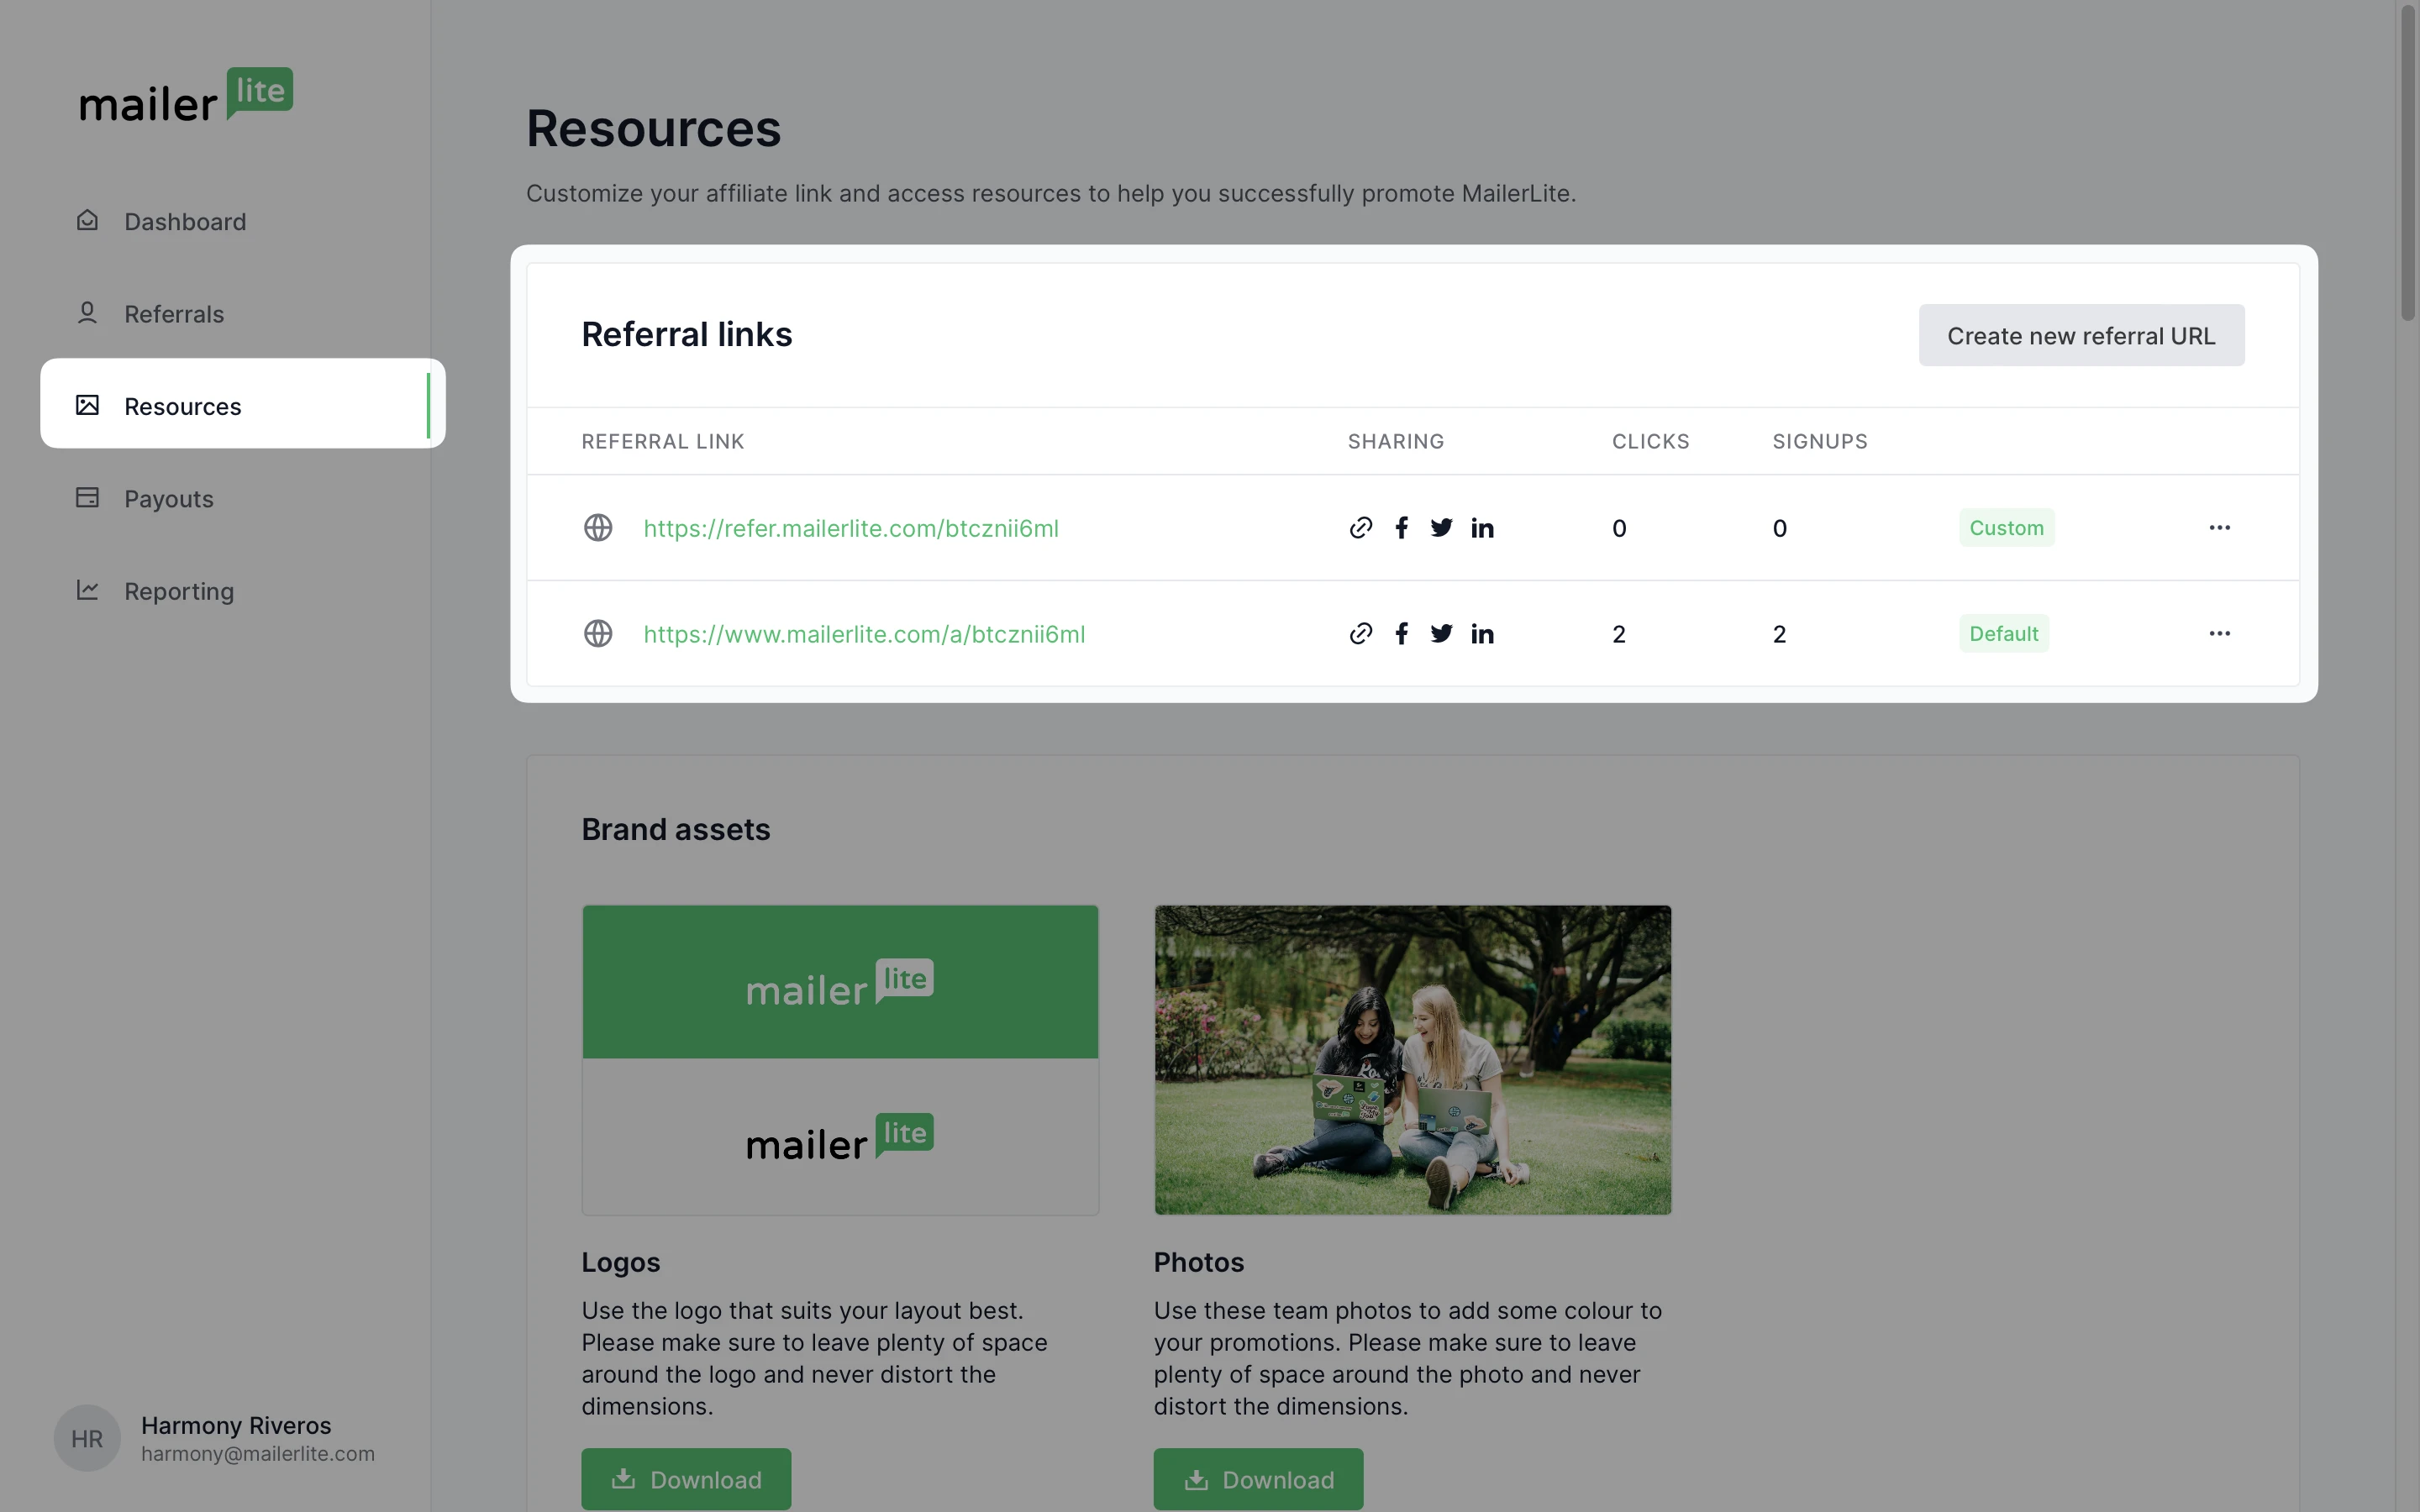Share Custom referral link on LinkedIn
This screenshot has height=1512, width=2420.
pyautogui.click(x=1482, y=528)
